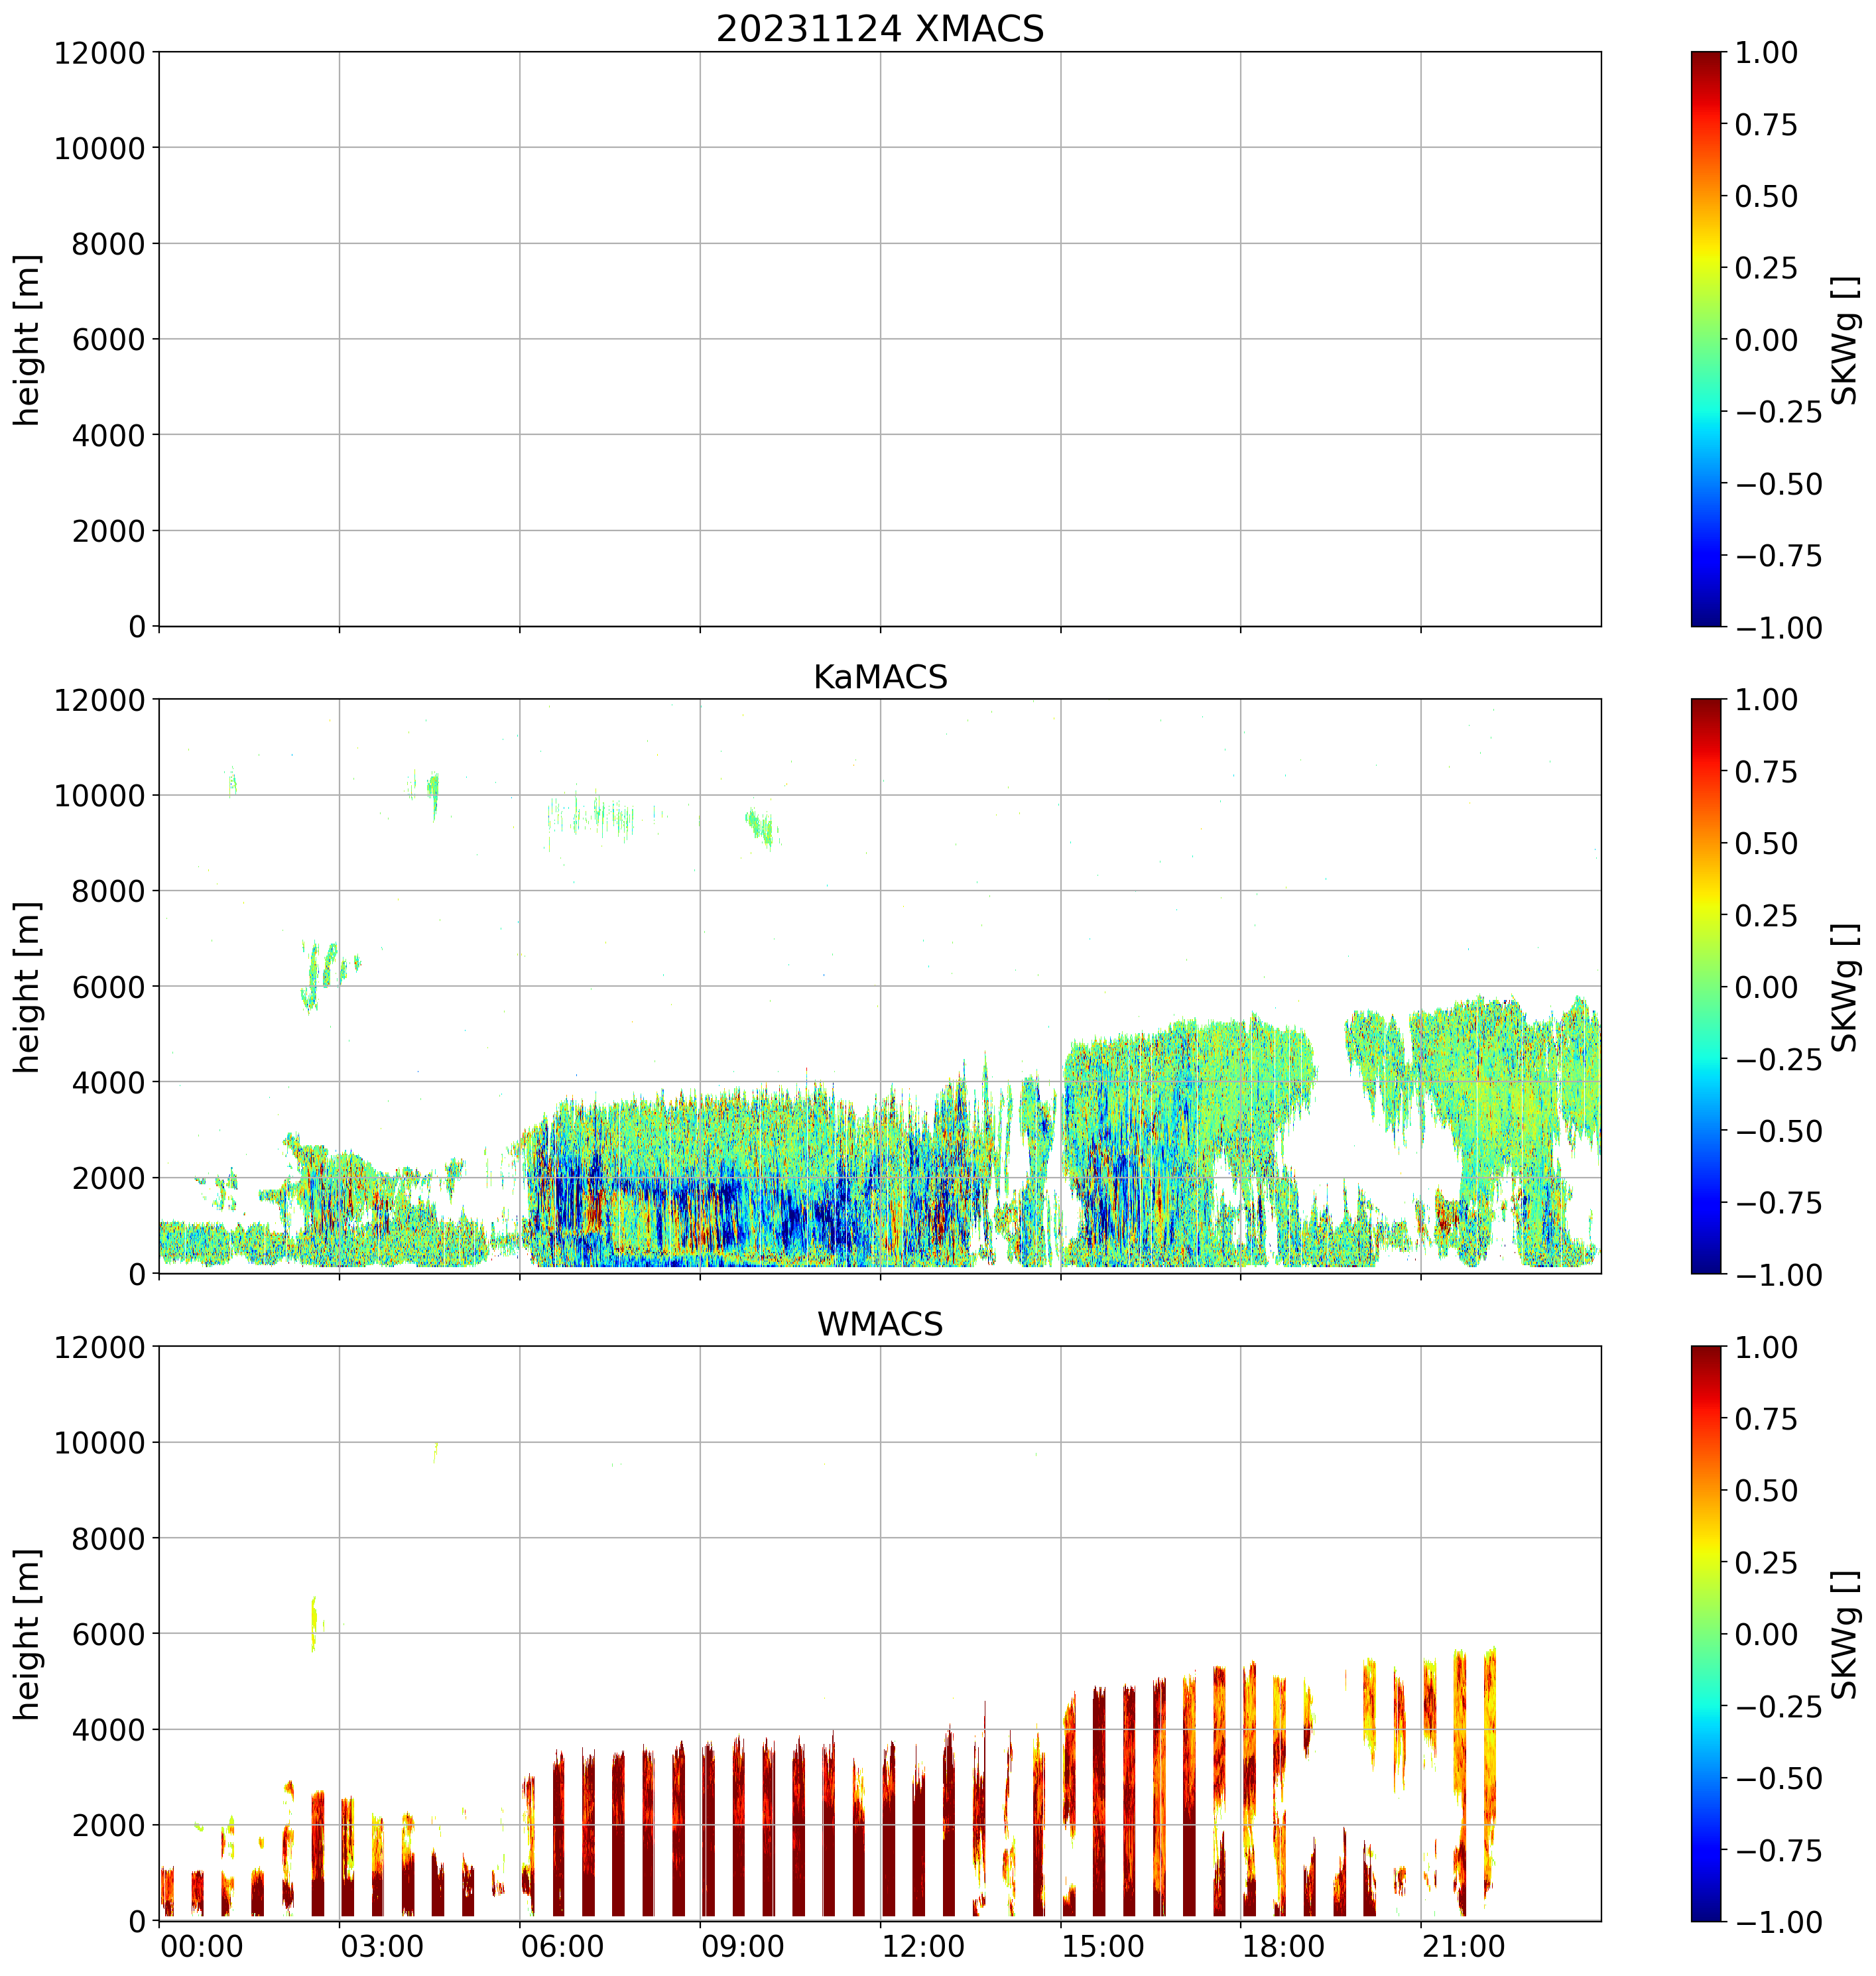Click the 0.00 tick on XMACS colorbar
This screenshot has width=1876, height=1976.
point(1766,340)
